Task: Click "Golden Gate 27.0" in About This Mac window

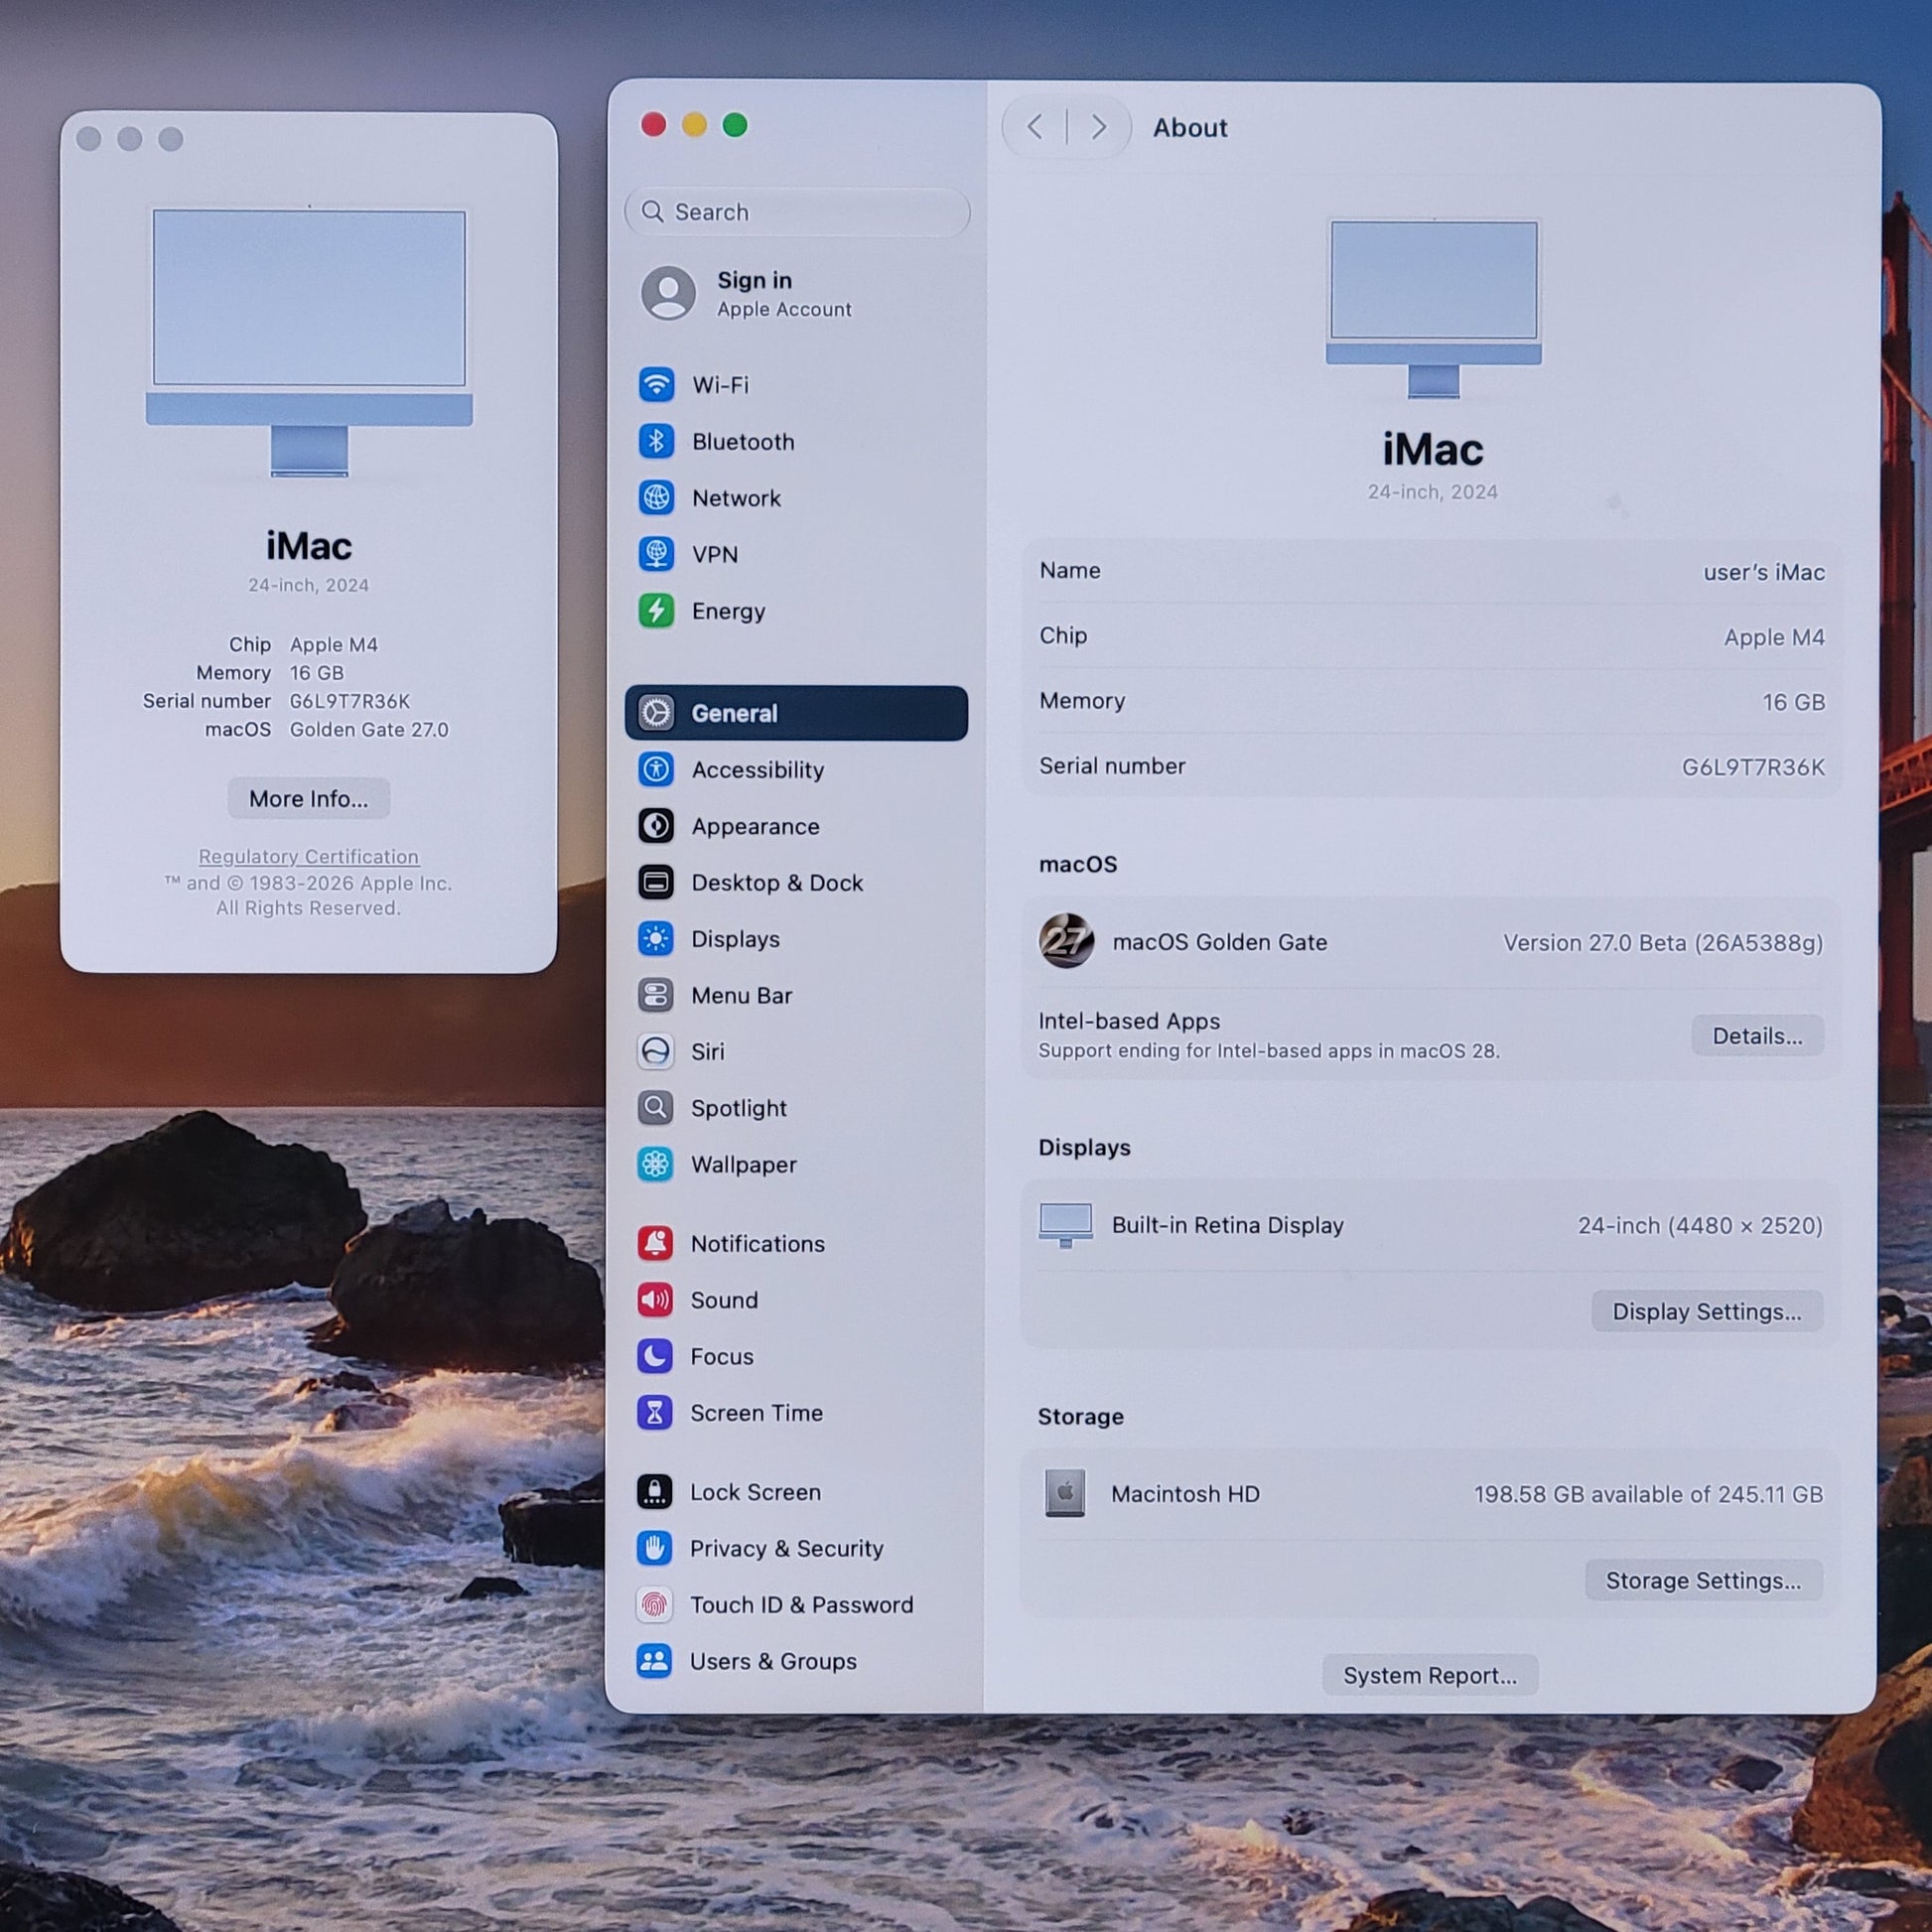Action: (369, 729)
